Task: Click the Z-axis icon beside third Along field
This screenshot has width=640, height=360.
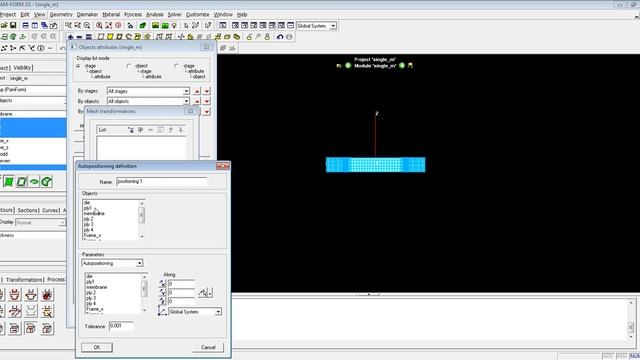Action: (x=162, y=301)
